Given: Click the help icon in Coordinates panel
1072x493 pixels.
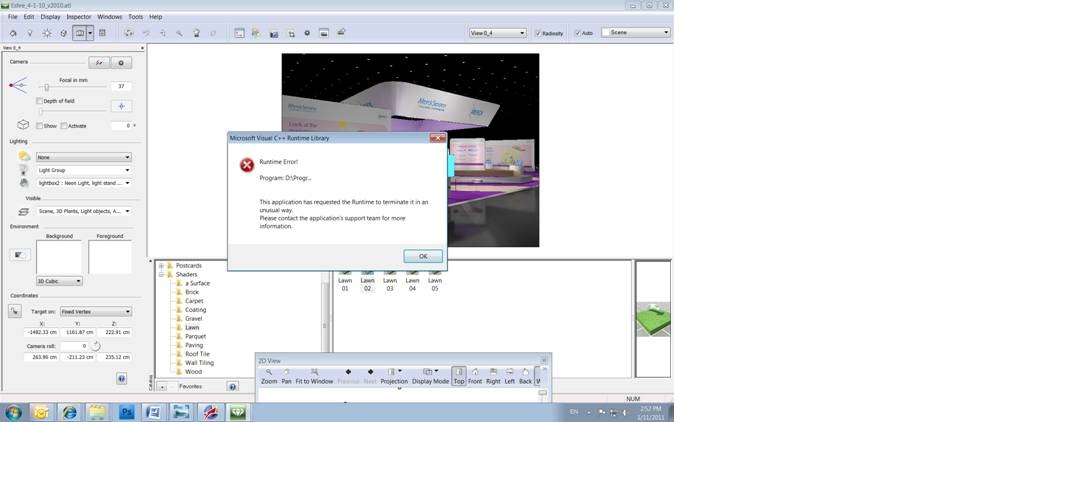Looking at the screenshot, I should coord(121,379).
